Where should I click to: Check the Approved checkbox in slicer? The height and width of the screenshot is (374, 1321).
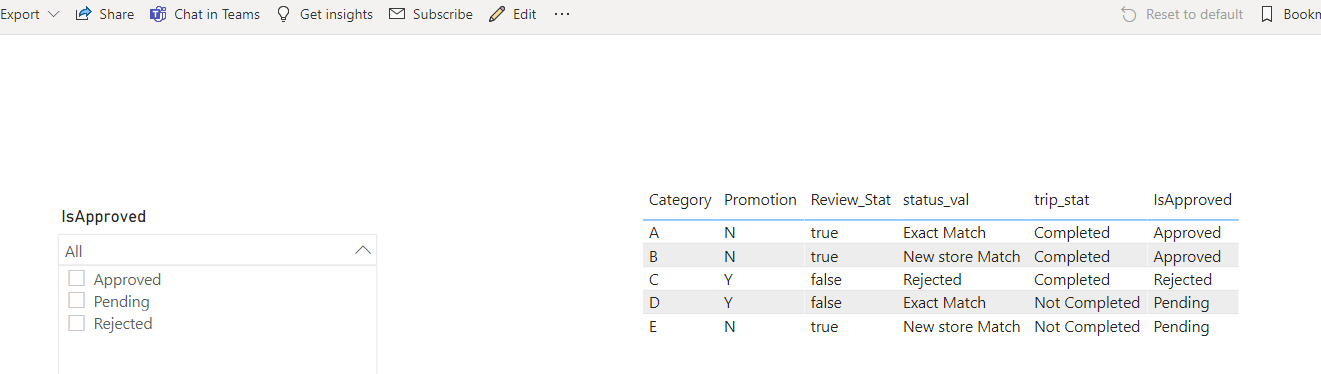[76, 278]
